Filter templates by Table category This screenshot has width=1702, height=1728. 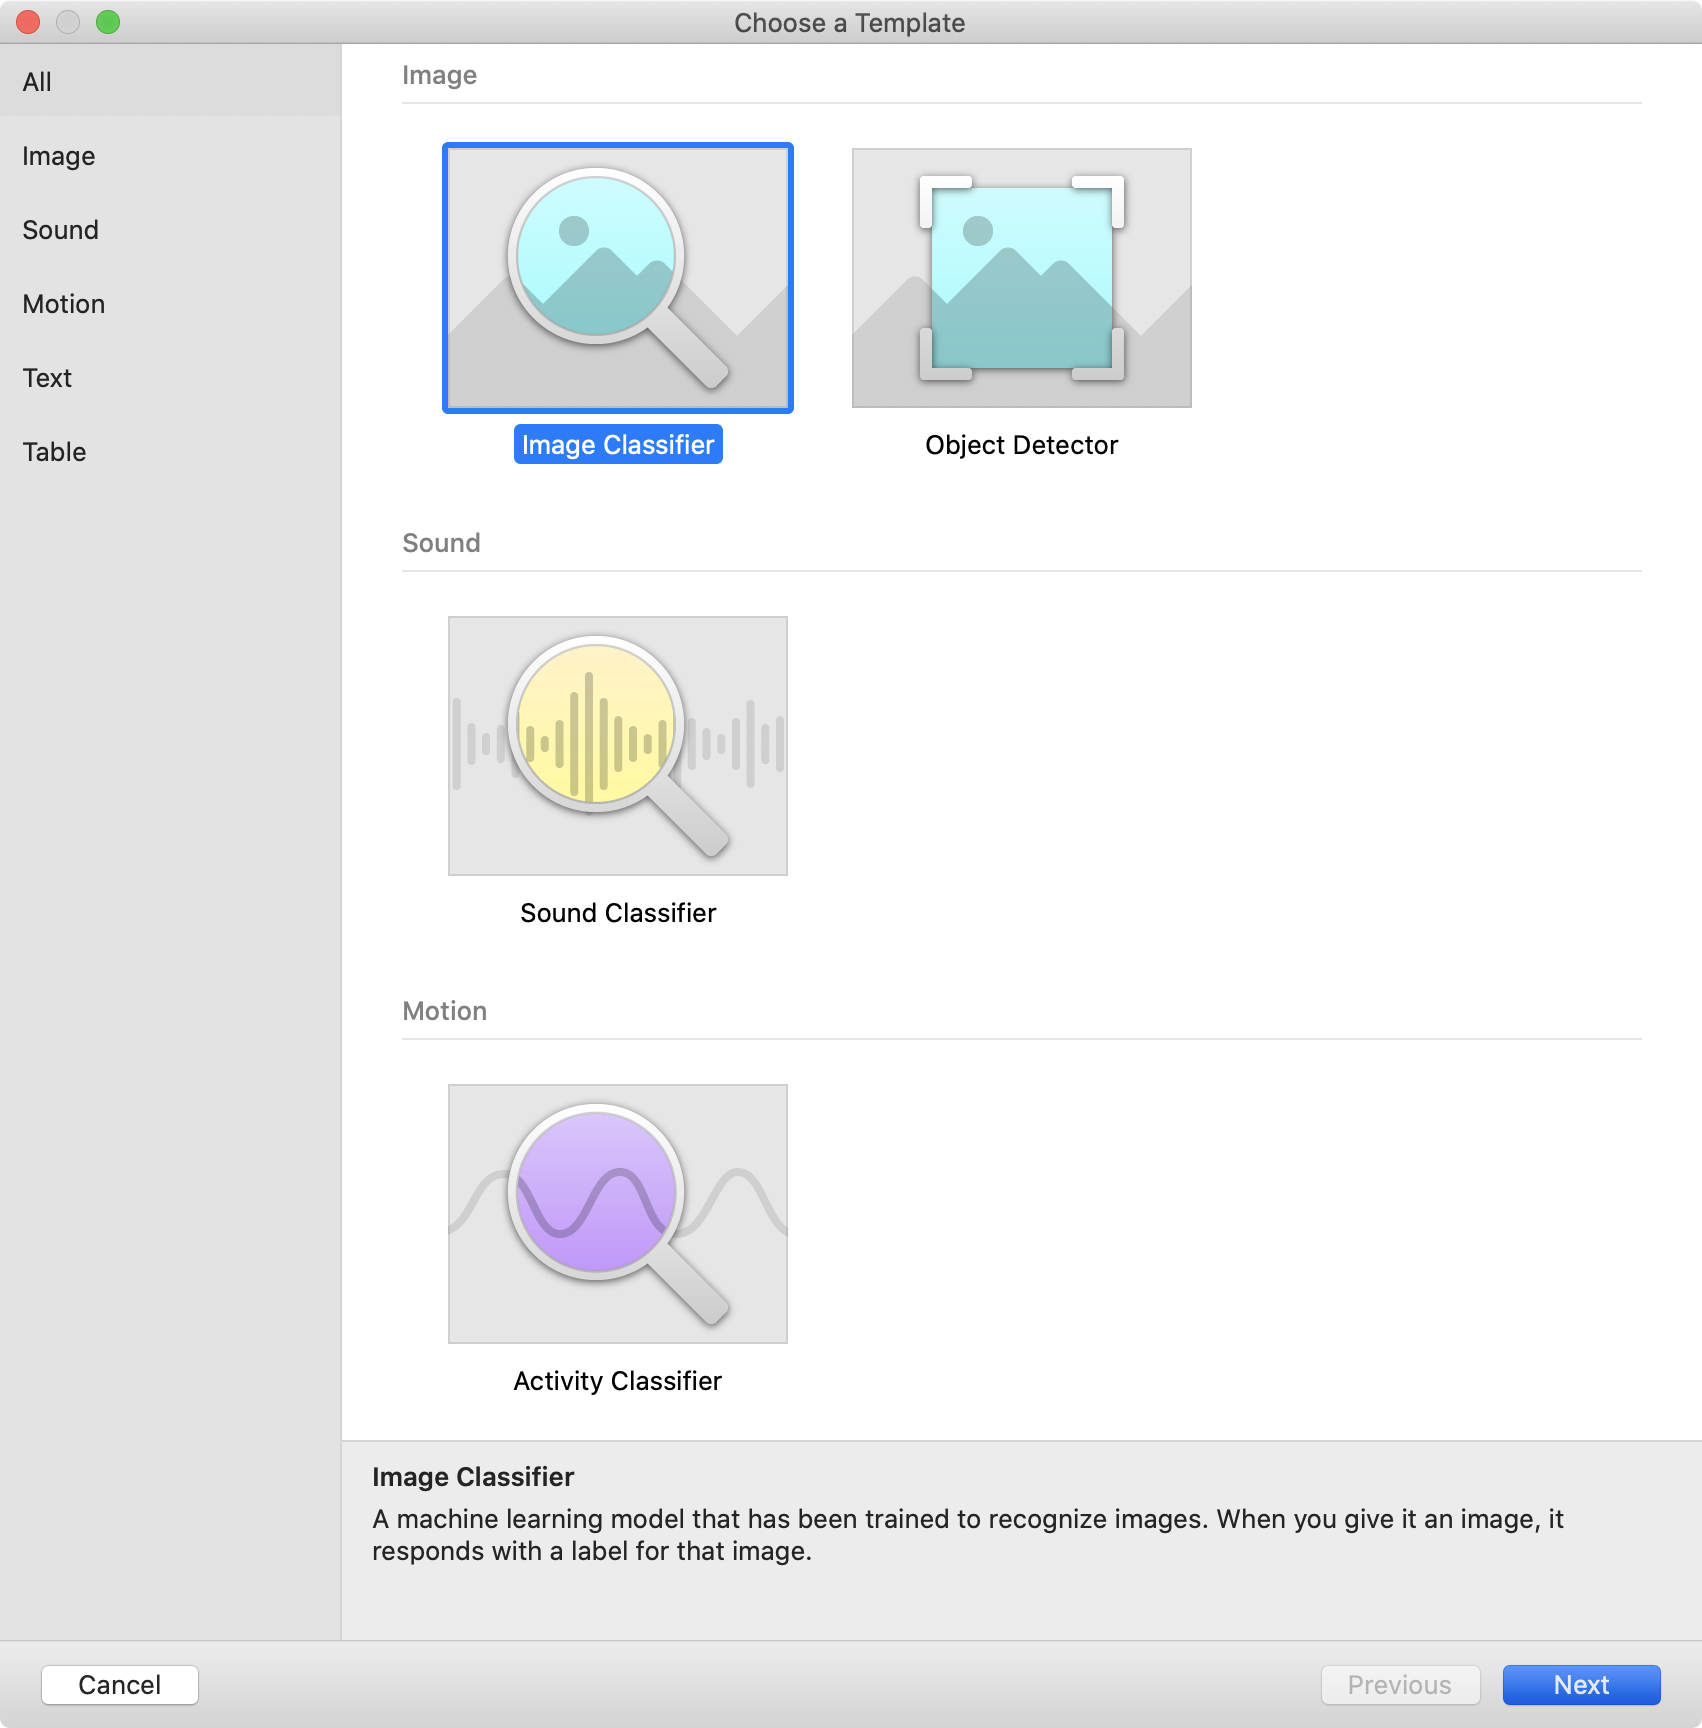tap(170, 452)
